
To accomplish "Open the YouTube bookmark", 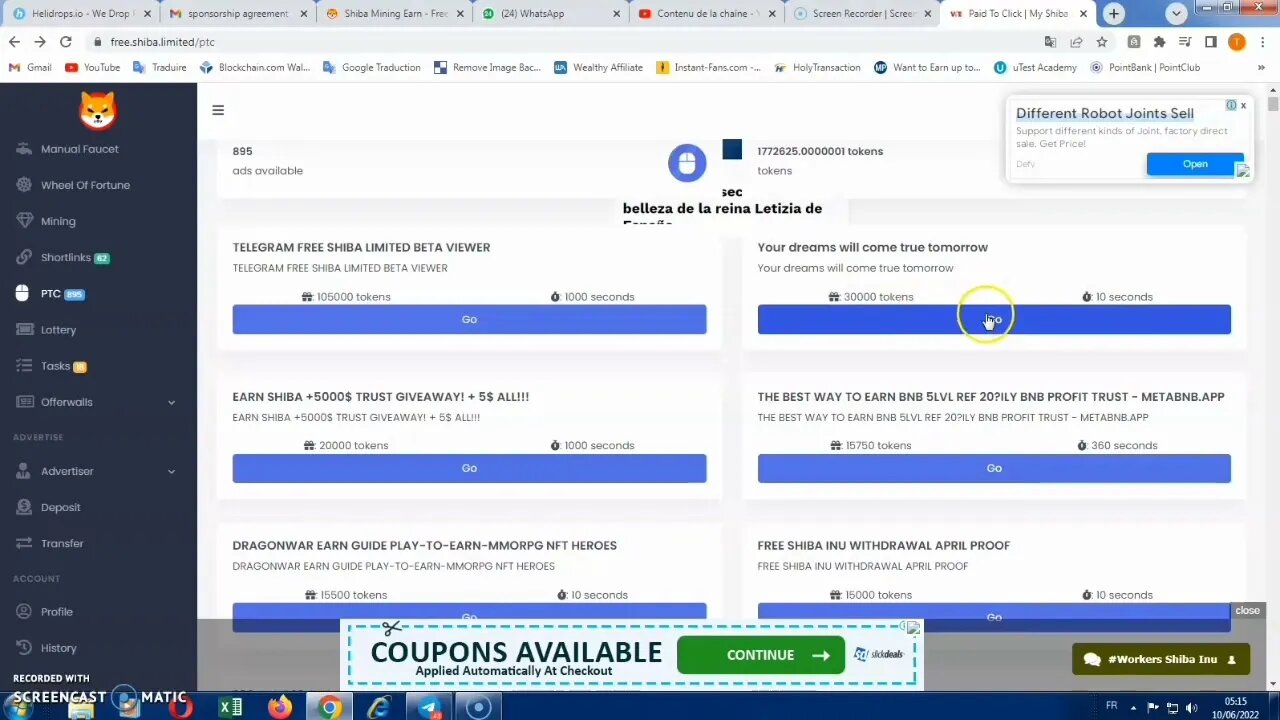I will 93,67.
